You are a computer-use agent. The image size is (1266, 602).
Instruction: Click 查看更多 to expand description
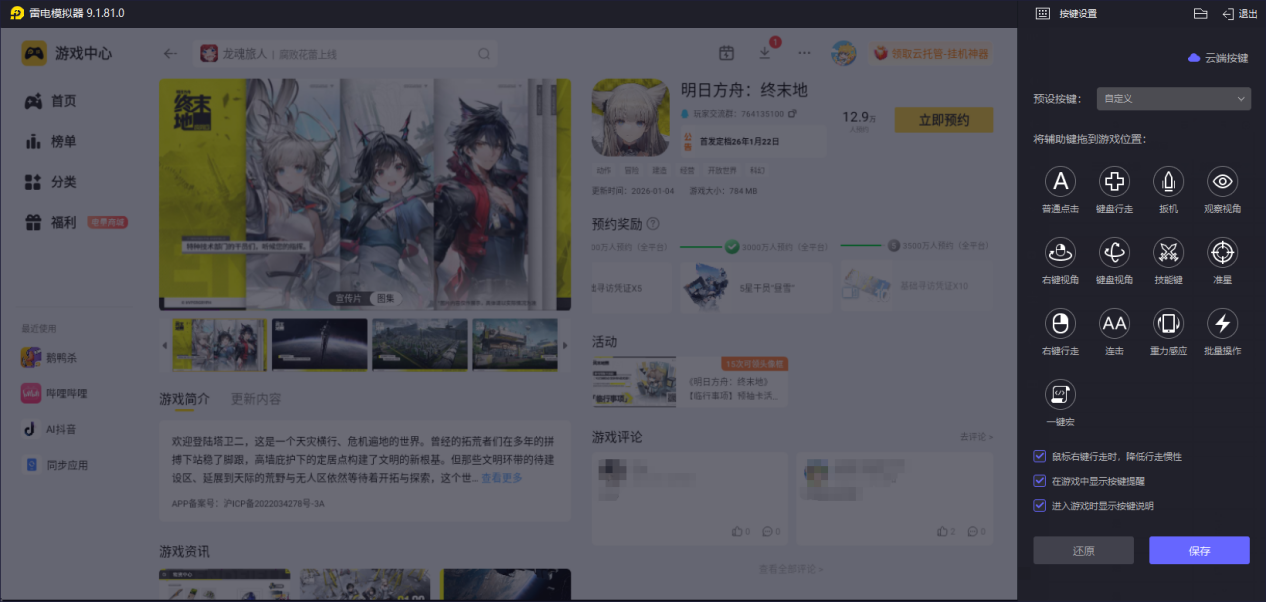click(x=501, y=478)
